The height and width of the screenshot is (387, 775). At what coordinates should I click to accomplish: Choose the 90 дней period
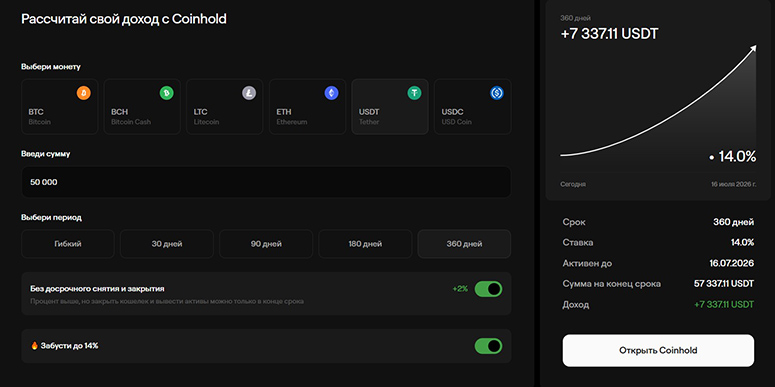click(x=266, y=244)
